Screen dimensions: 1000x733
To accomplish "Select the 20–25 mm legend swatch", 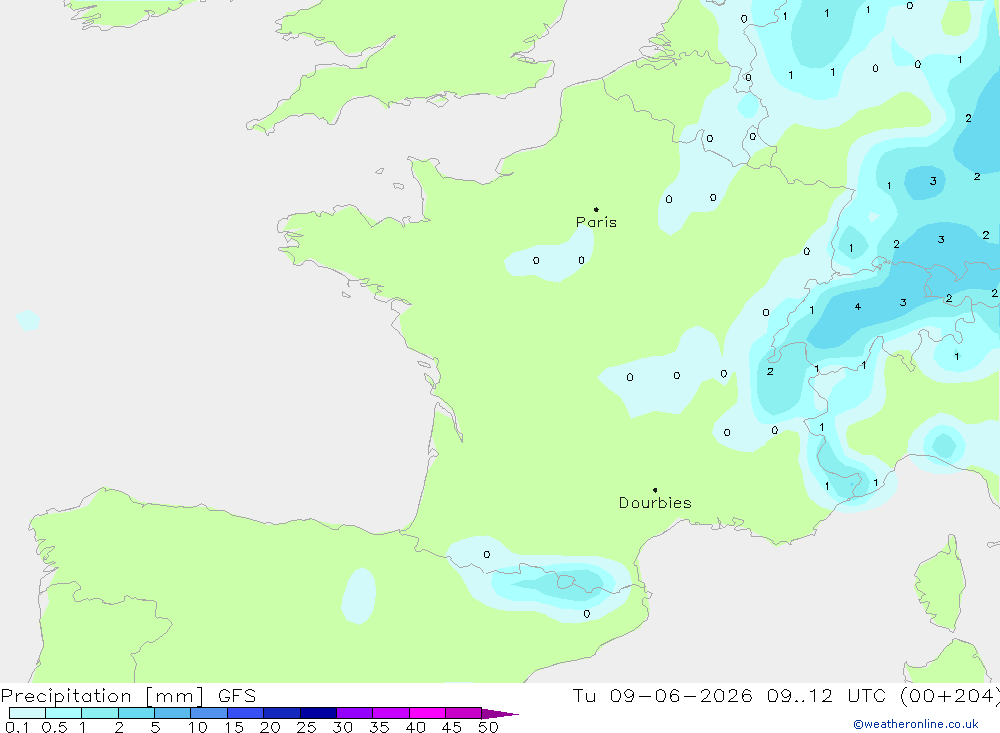I will point(281,713).
